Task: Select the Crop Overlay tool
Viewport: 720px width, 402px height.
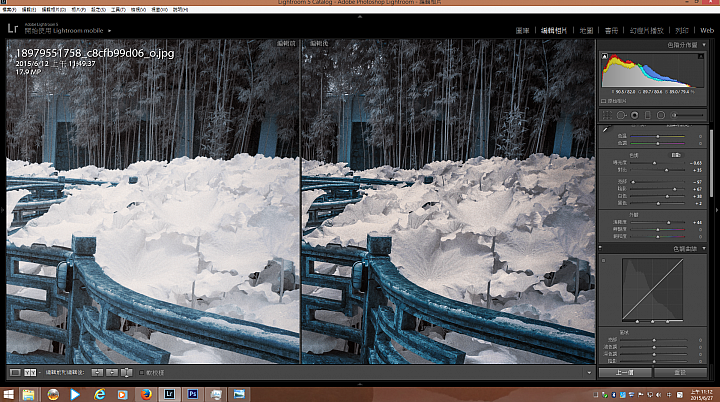Action: tap(607, 115)
